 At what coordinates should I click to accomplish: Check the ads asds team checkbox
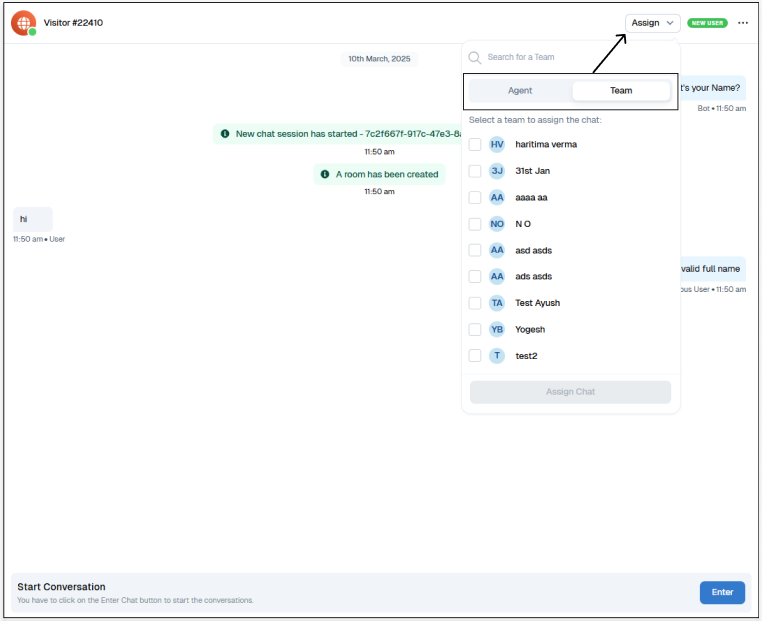point(475,276)
